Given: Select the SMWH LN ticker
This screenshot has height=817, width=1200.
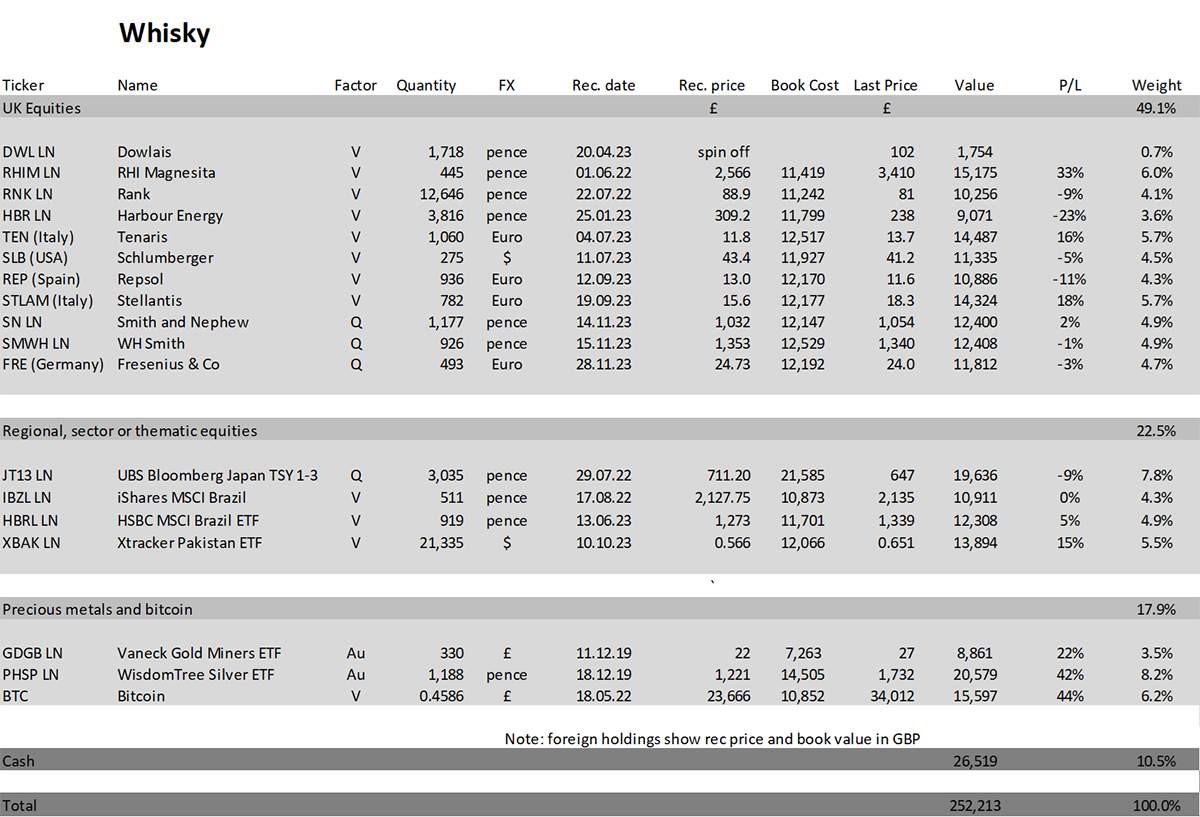Looking at the screenshot, I should coord(35,343).
